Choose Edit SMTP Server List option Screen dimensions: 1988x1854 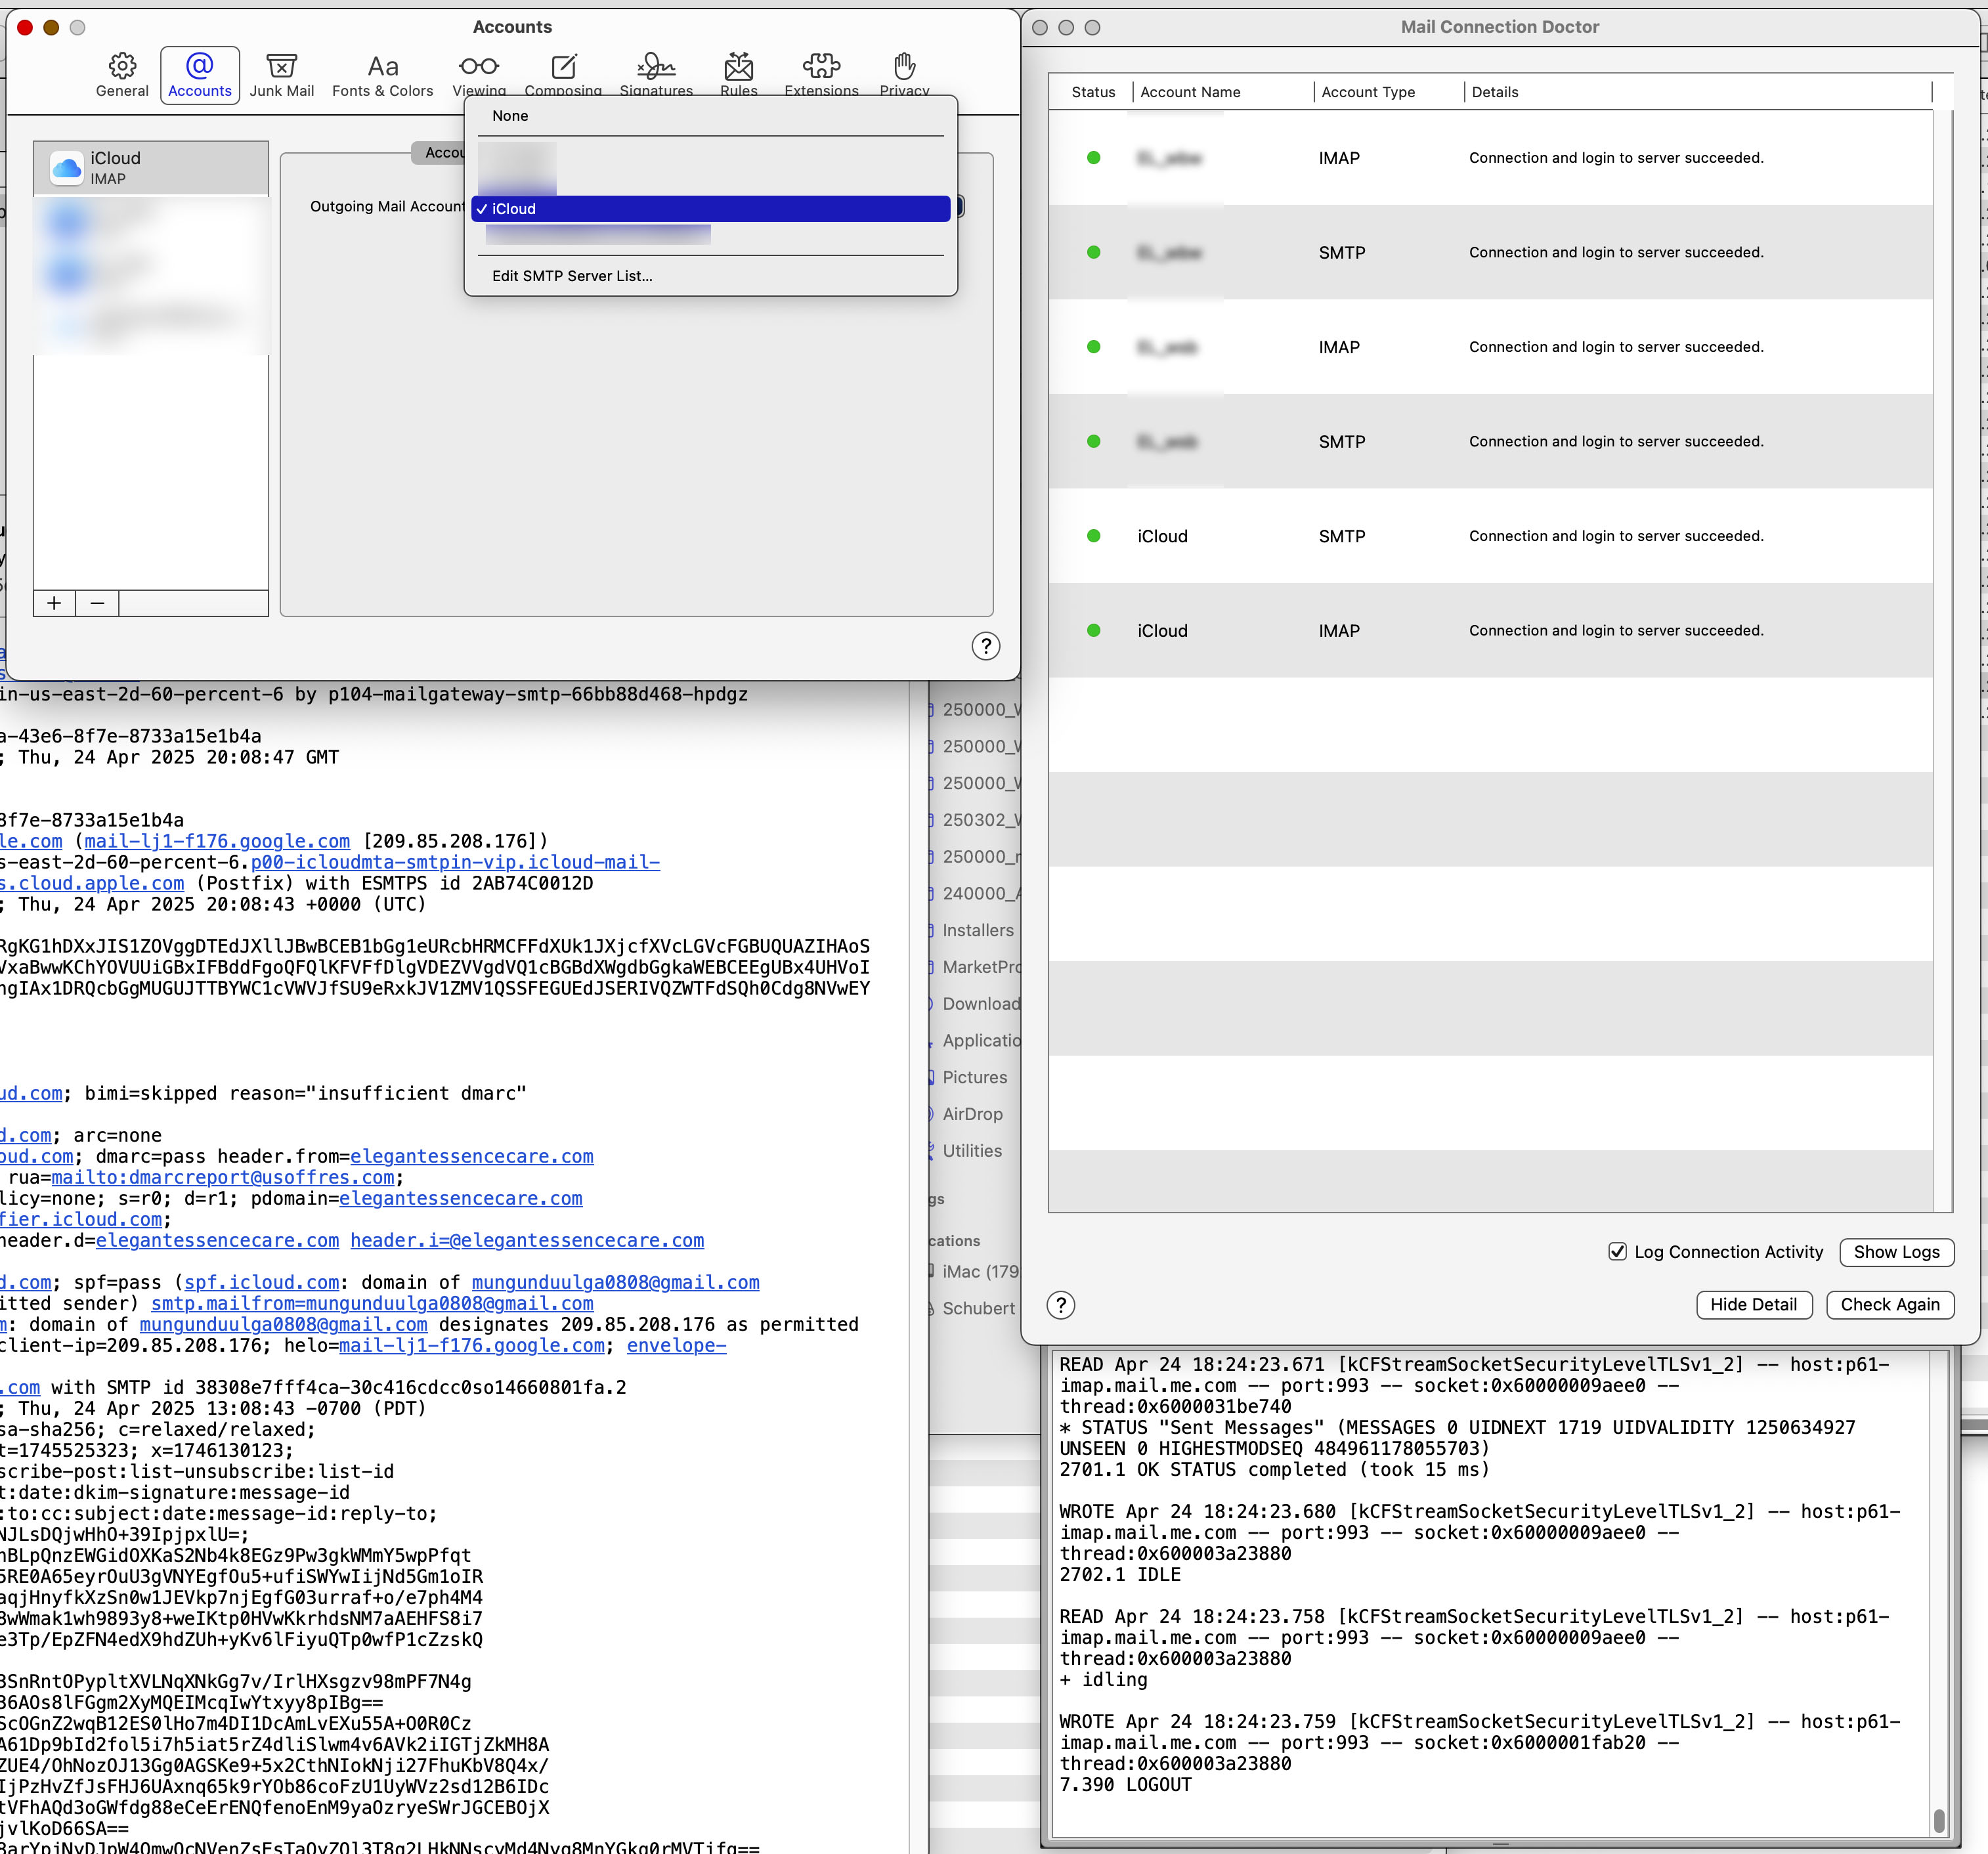click(572, 276)
